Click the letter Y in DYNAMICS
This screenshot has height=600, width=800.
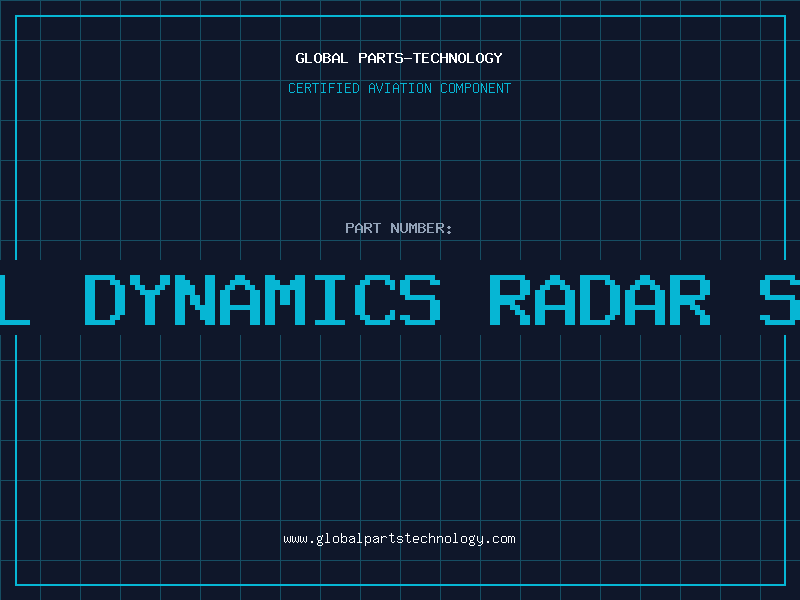tap(149, 299)
